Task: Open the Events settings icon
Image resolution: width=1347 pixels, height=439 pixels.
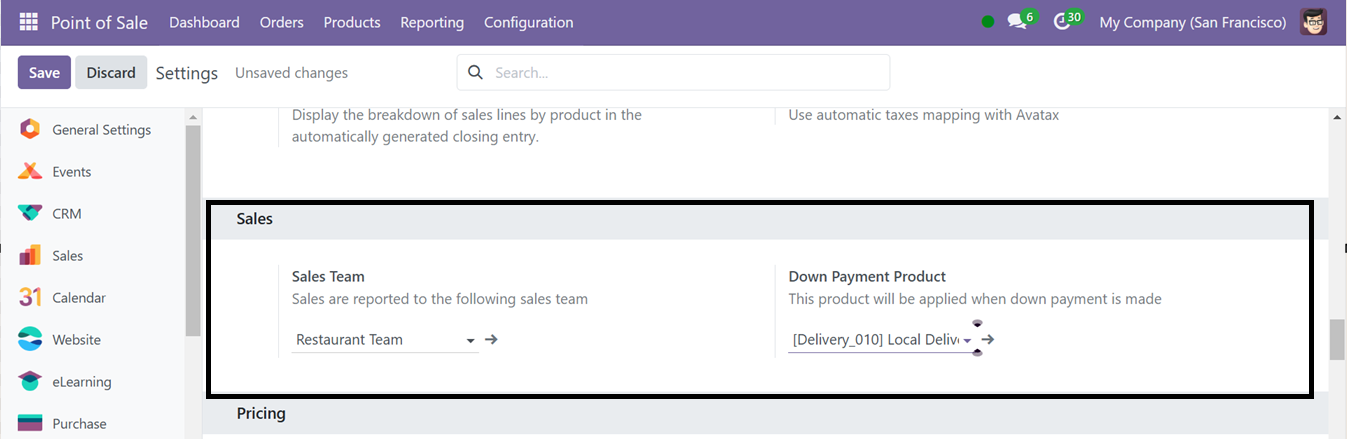Action: 30,171
